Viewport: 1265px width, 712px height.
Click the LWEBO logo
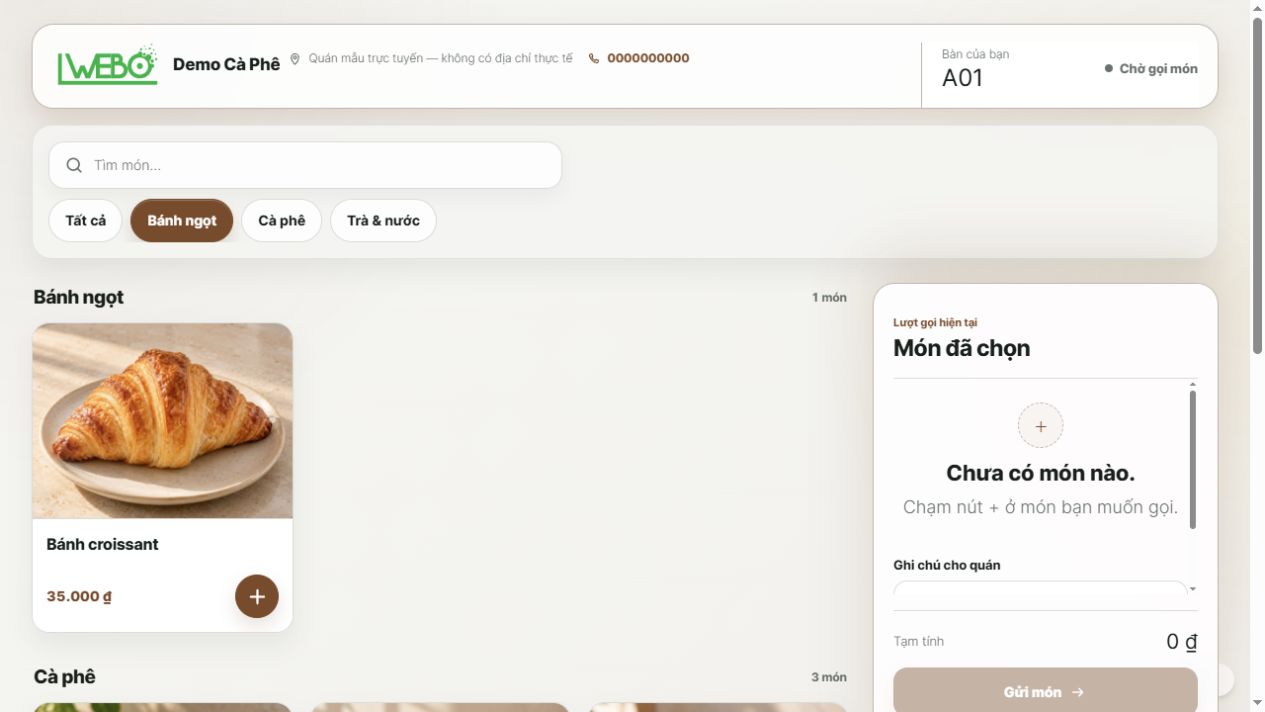[x=108, y=64]
